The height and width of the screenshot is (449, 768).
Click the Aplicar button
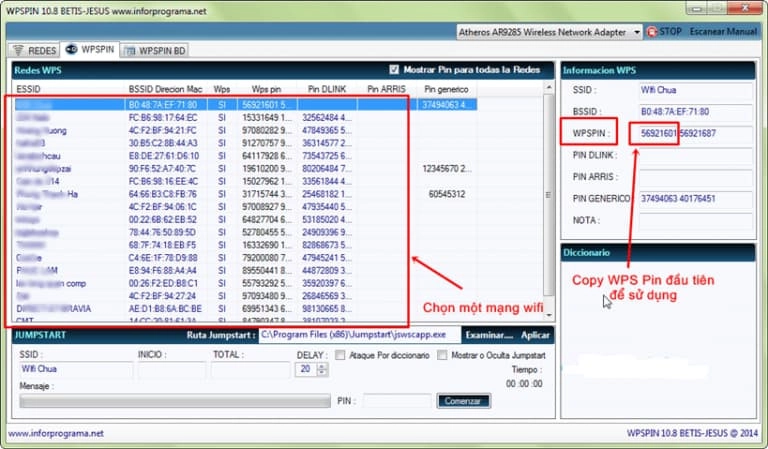[535, 336]
